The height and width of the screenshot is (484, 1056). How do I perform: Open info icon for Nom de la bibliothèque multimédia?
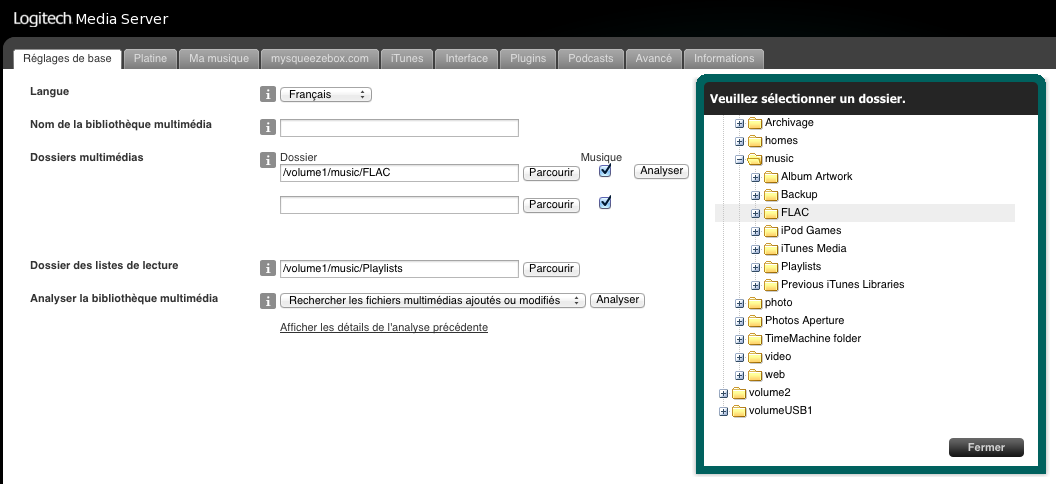[267, 127]
